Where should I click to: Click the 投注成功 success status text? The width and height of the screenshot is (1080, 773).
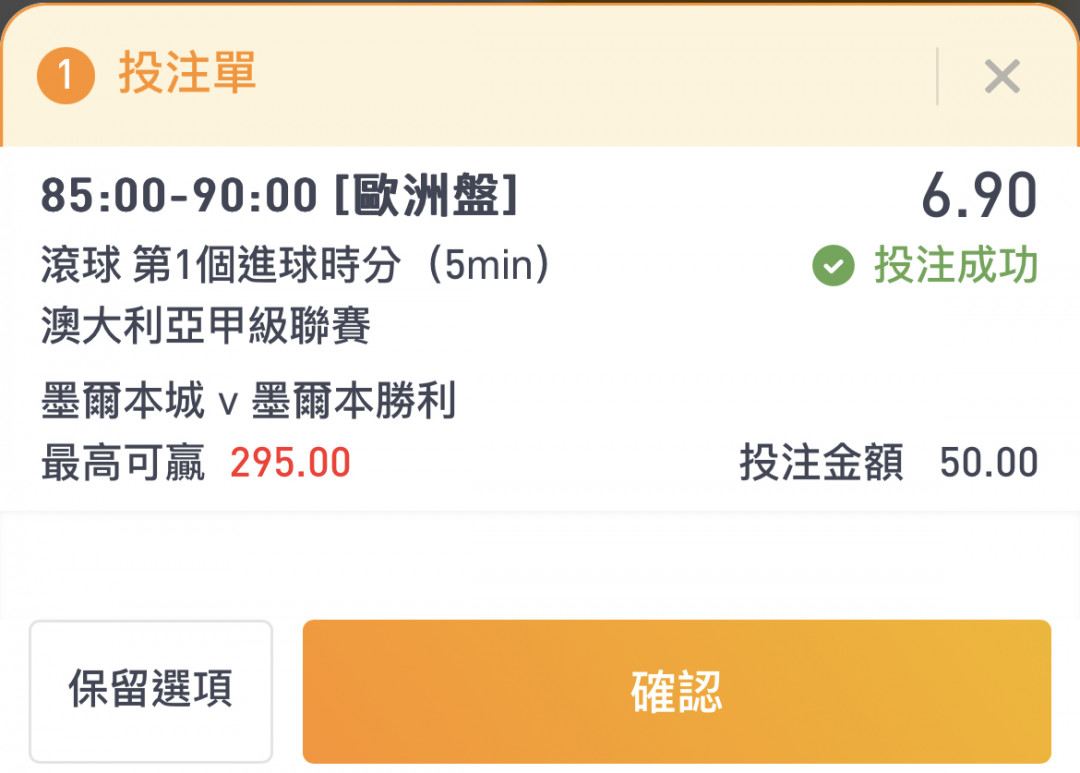coord(956,265)
